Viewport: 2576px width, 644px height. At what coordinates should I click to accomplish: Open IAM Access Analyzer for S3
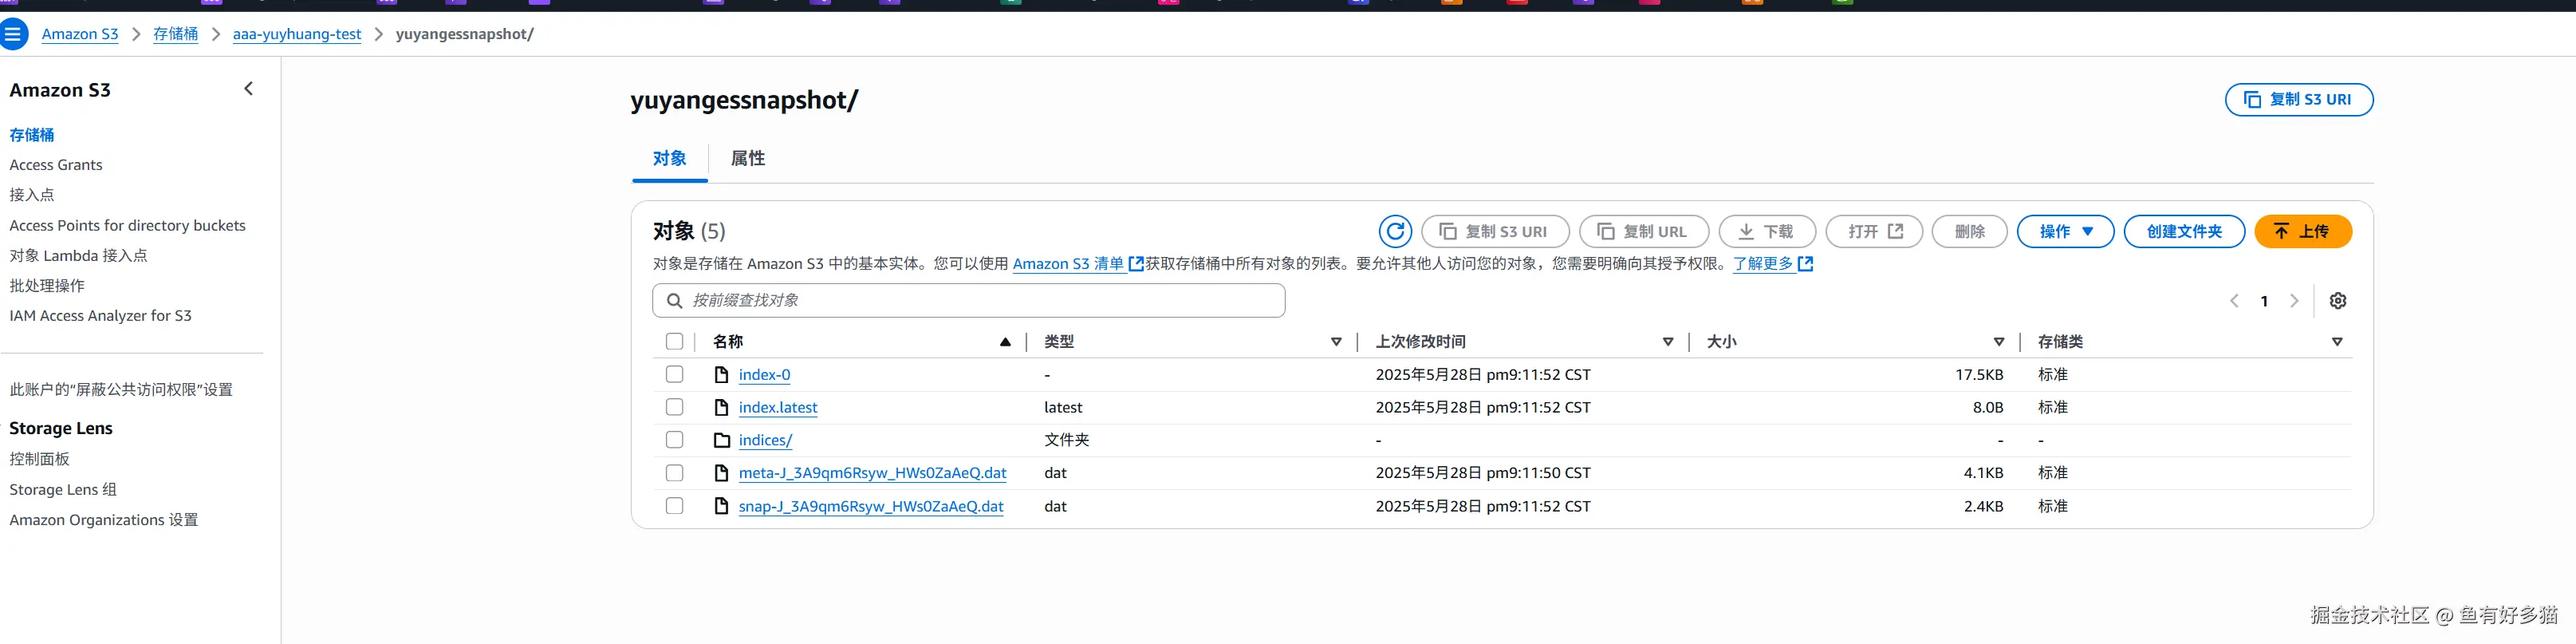coord(100,316)
